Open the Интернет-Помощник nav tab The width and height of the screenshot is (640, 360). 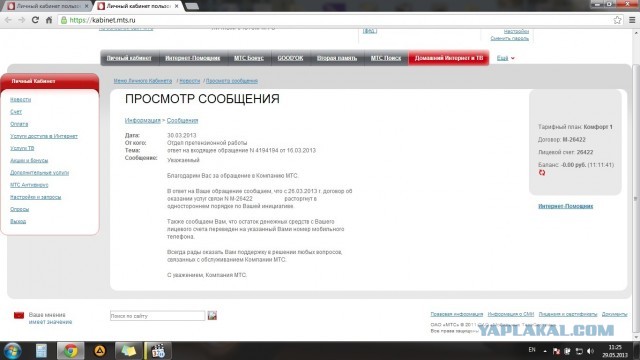pyautogui.click(x=193, y=58)
